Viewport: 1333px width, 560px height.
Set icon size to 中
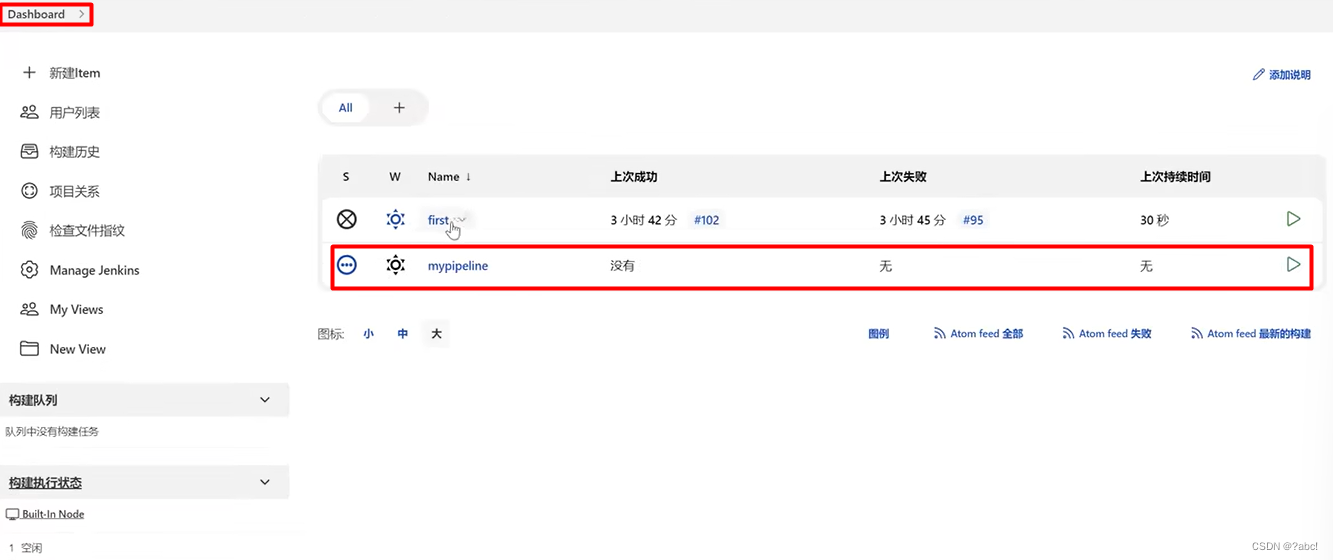pyautogui.click(x=403, y=334)
